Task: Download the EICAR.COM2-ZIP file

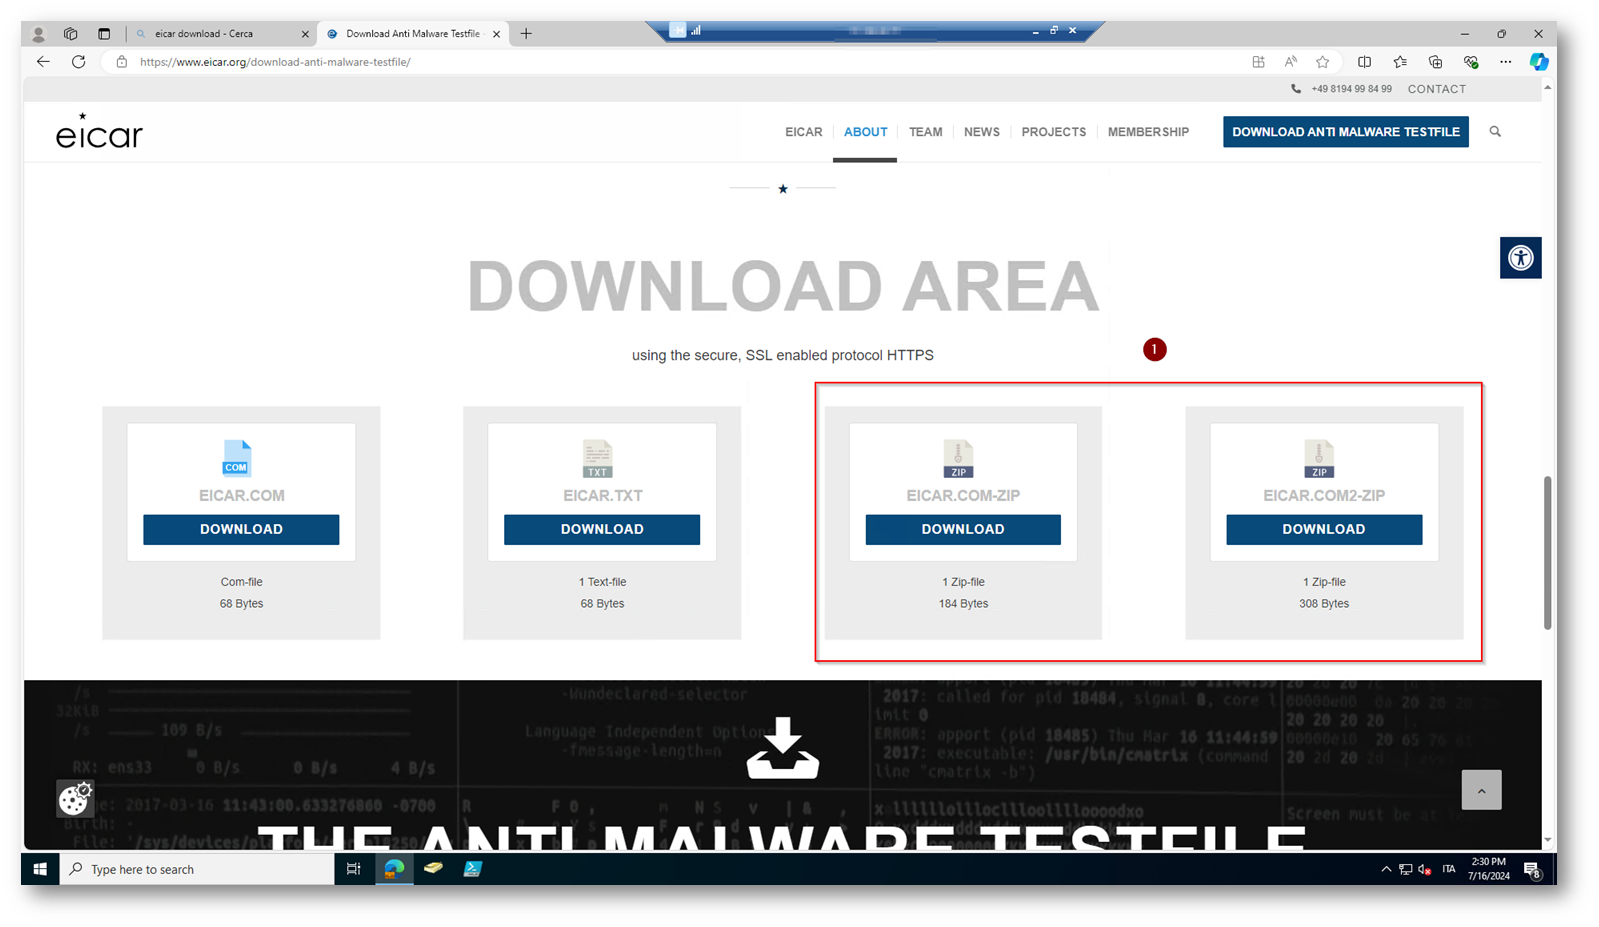Action: tap(1324, 529)
